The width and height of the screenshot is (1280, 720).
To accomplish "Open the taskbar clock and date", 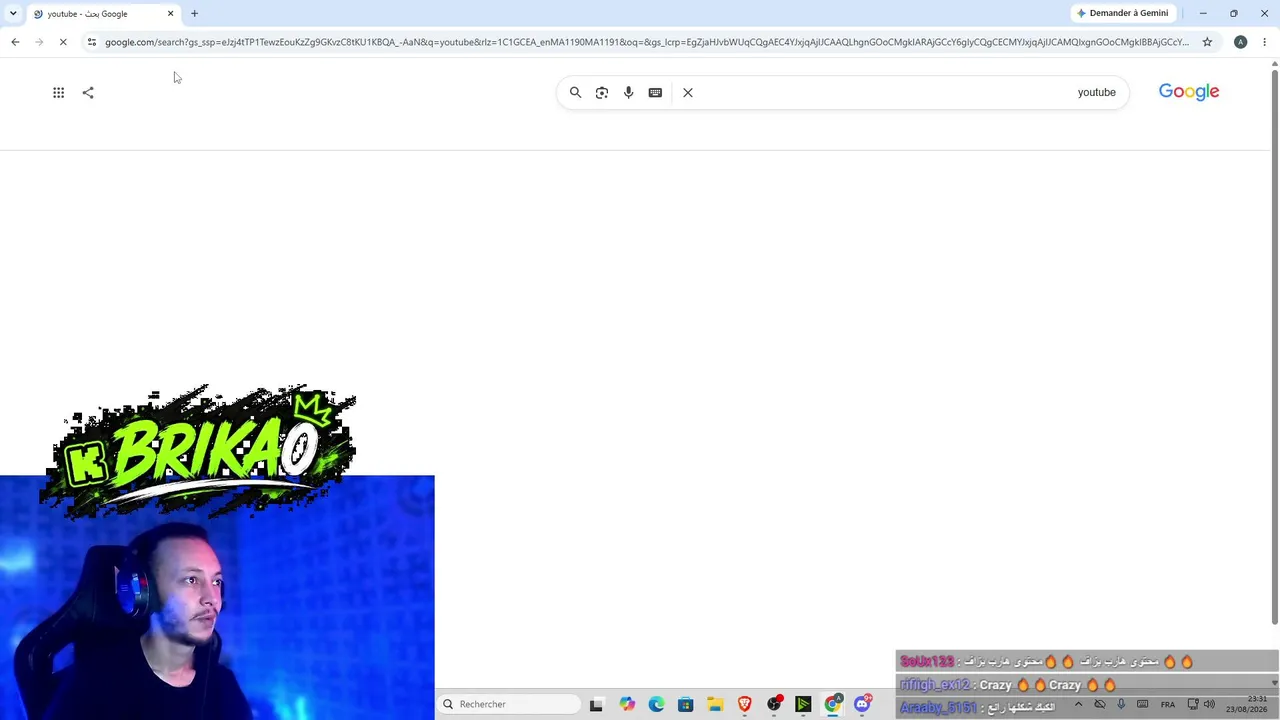I will tap(1246, 704).
